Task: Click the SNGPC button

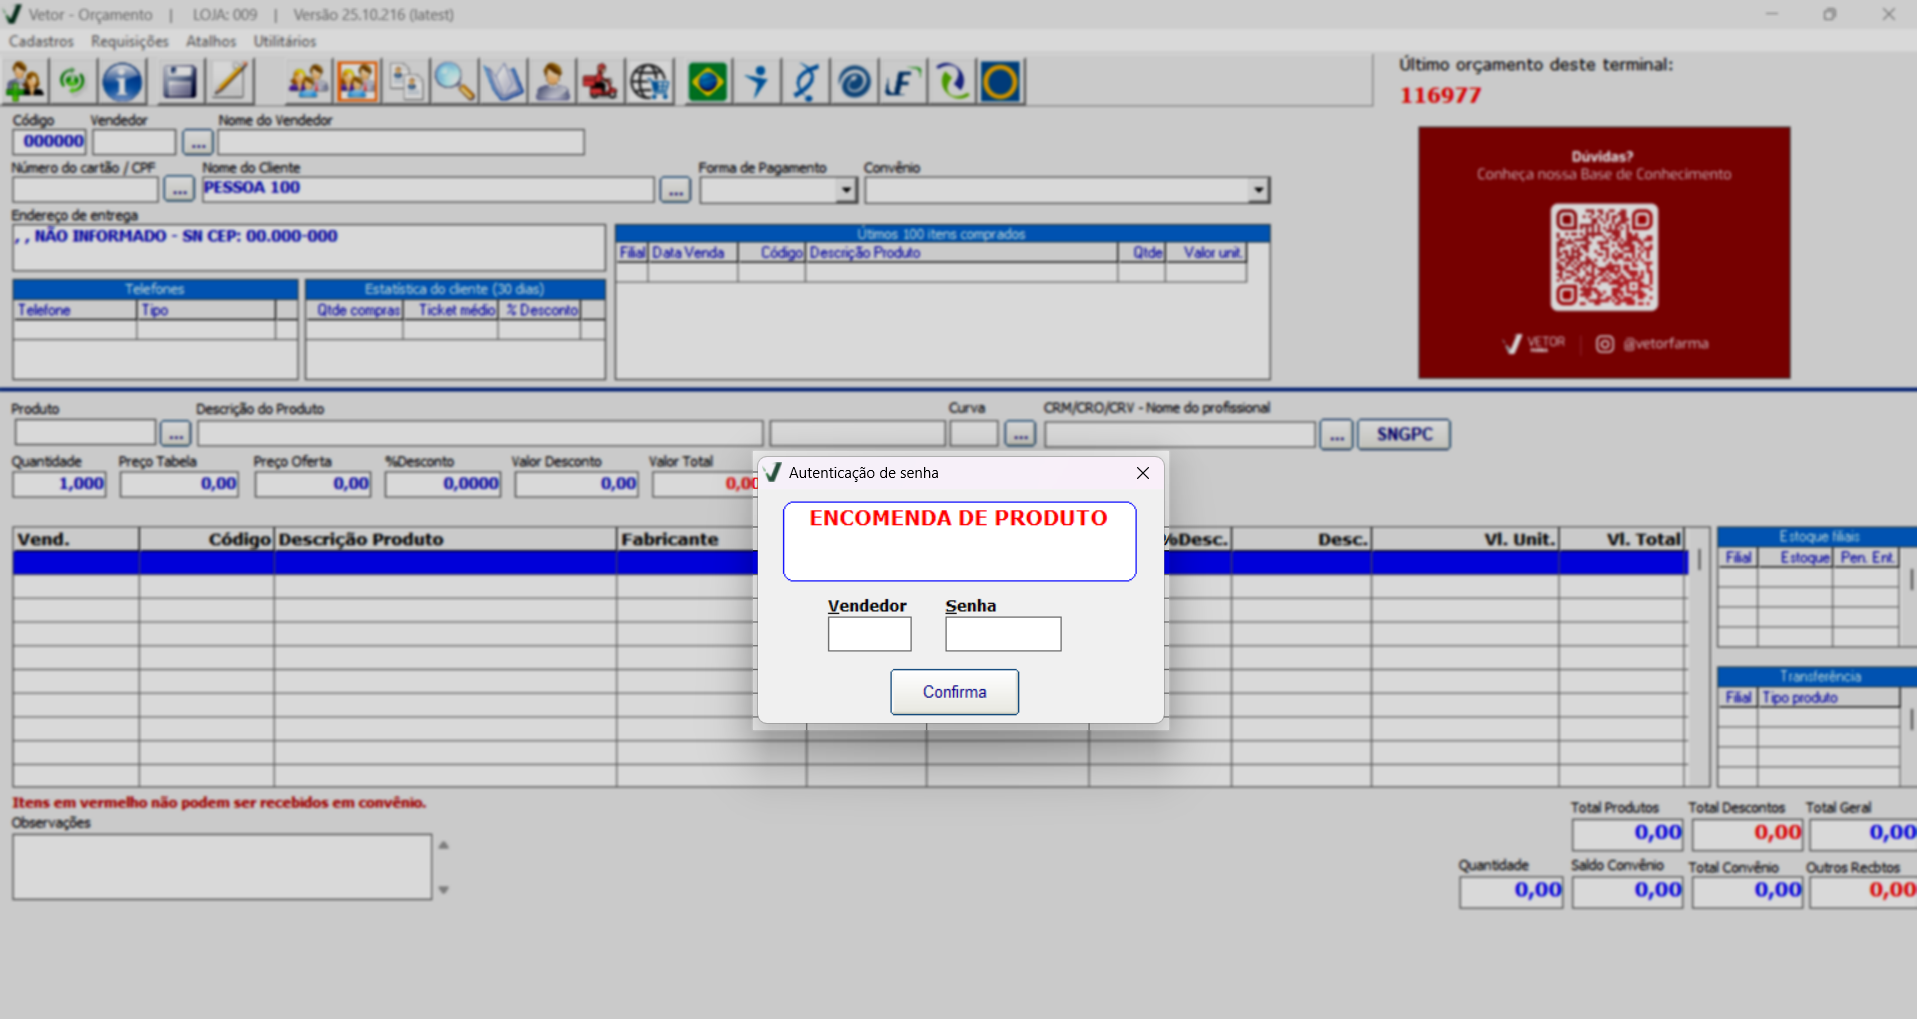Action: [1404, 434]
